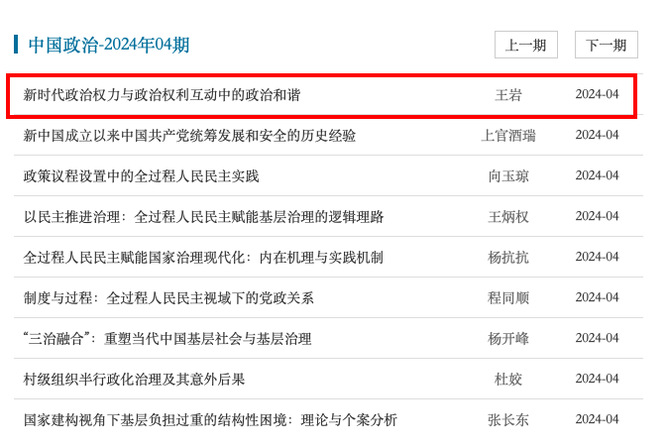Click the 下一期 next issue button
Image resolution: width=649 pixels, height=445 pixels.
pyautogui.click(x=606, y=45)
